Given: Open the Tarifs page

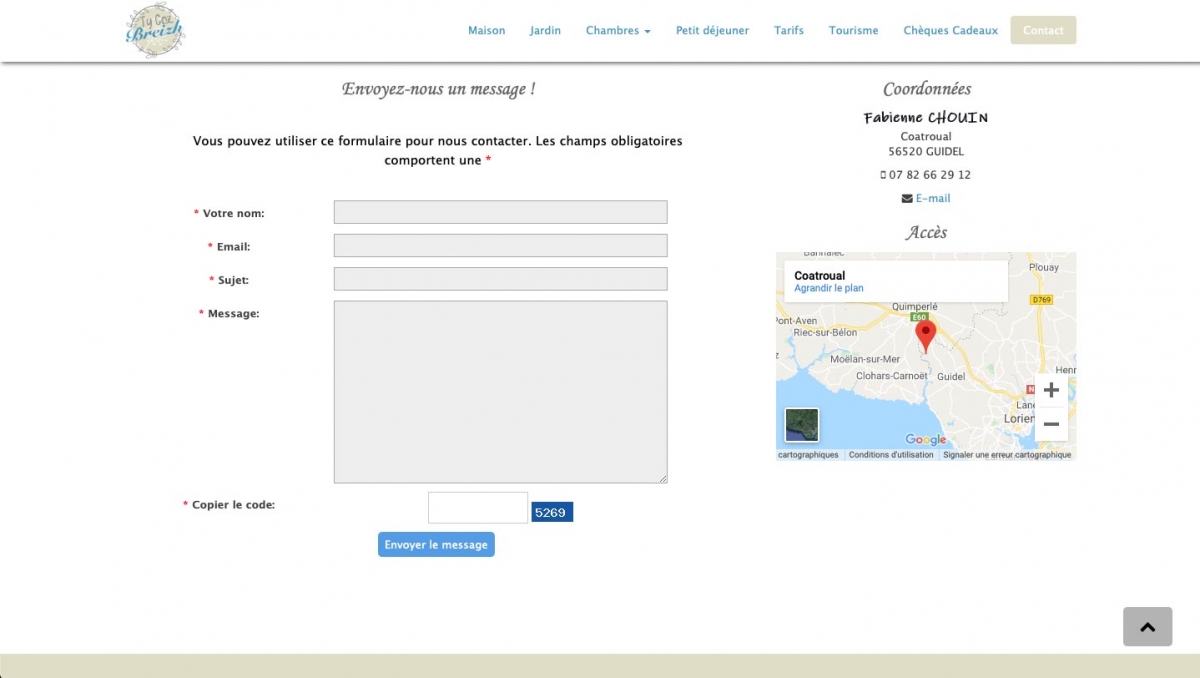Looking at the screenshot, I should click(x=789, y=30).
